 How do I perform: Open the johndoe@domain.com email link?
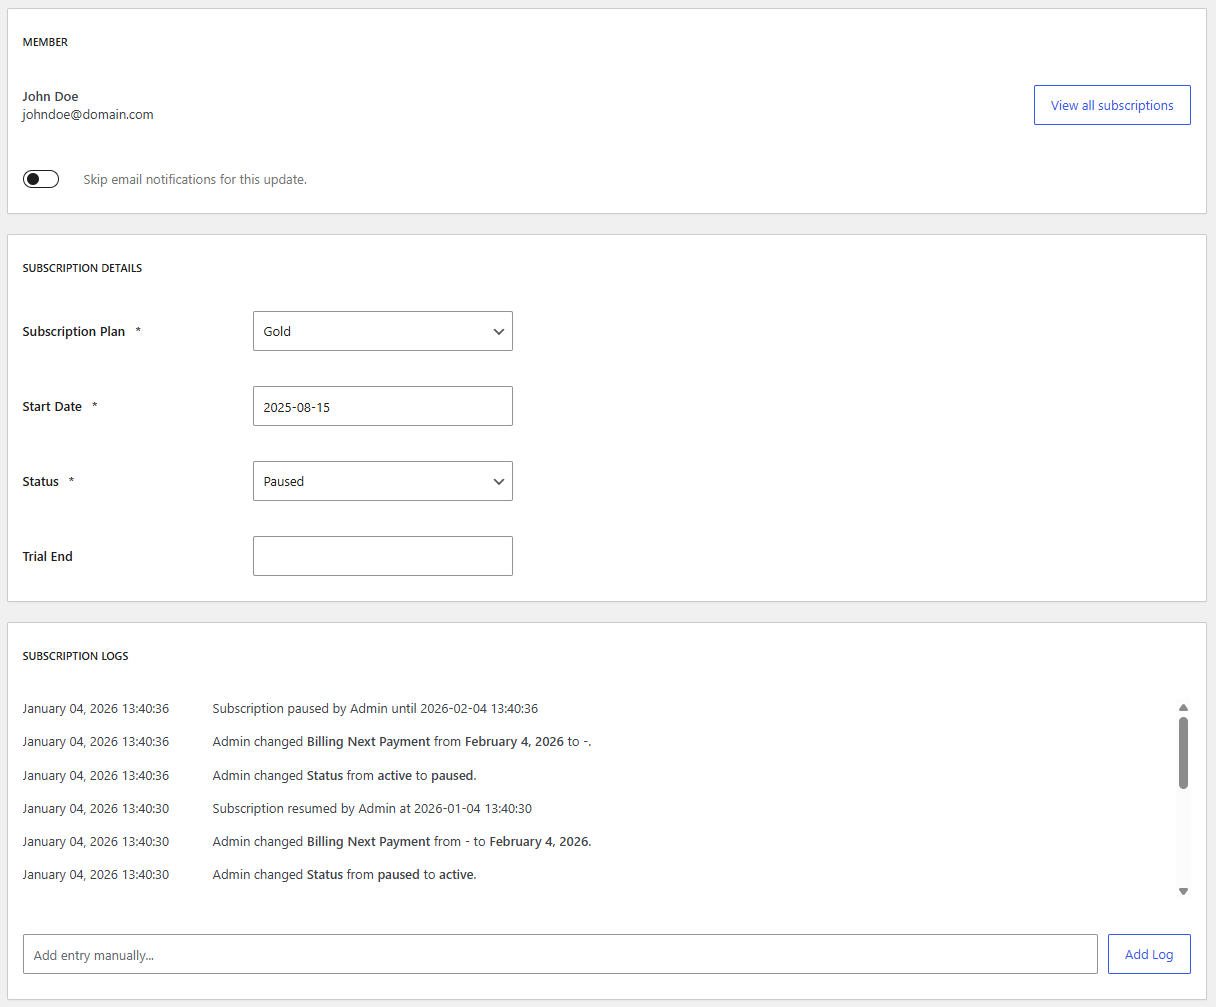pos(88,114)
